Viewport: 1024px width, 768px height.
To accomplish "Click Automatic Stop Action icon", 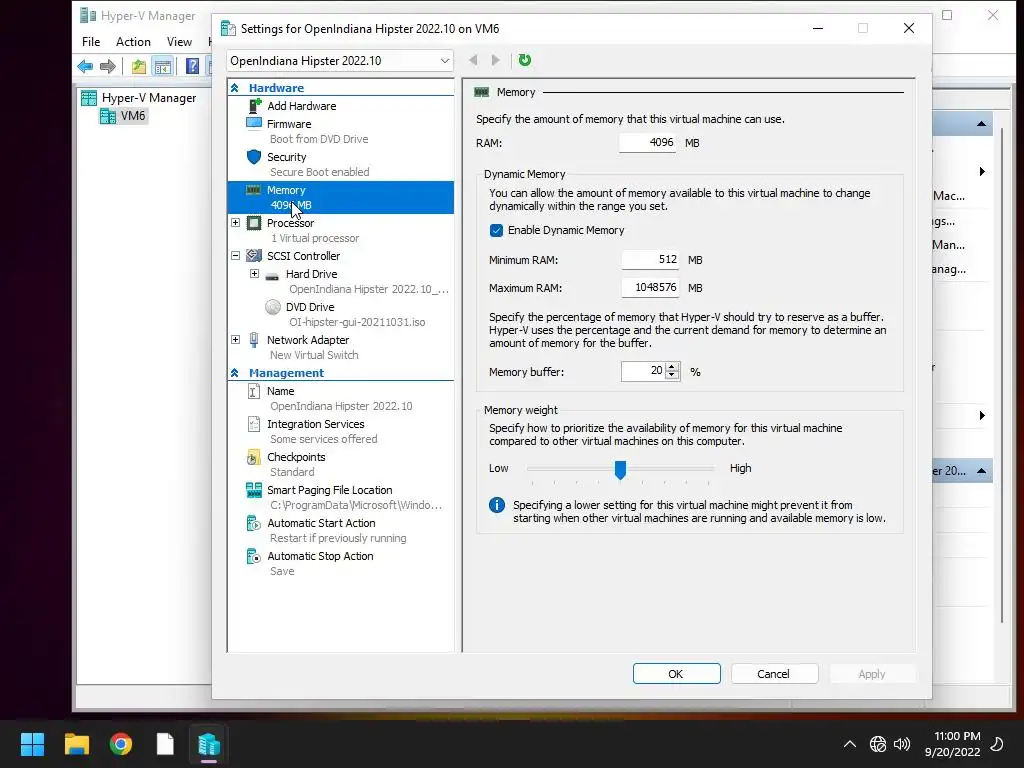I will pos(253,556).
